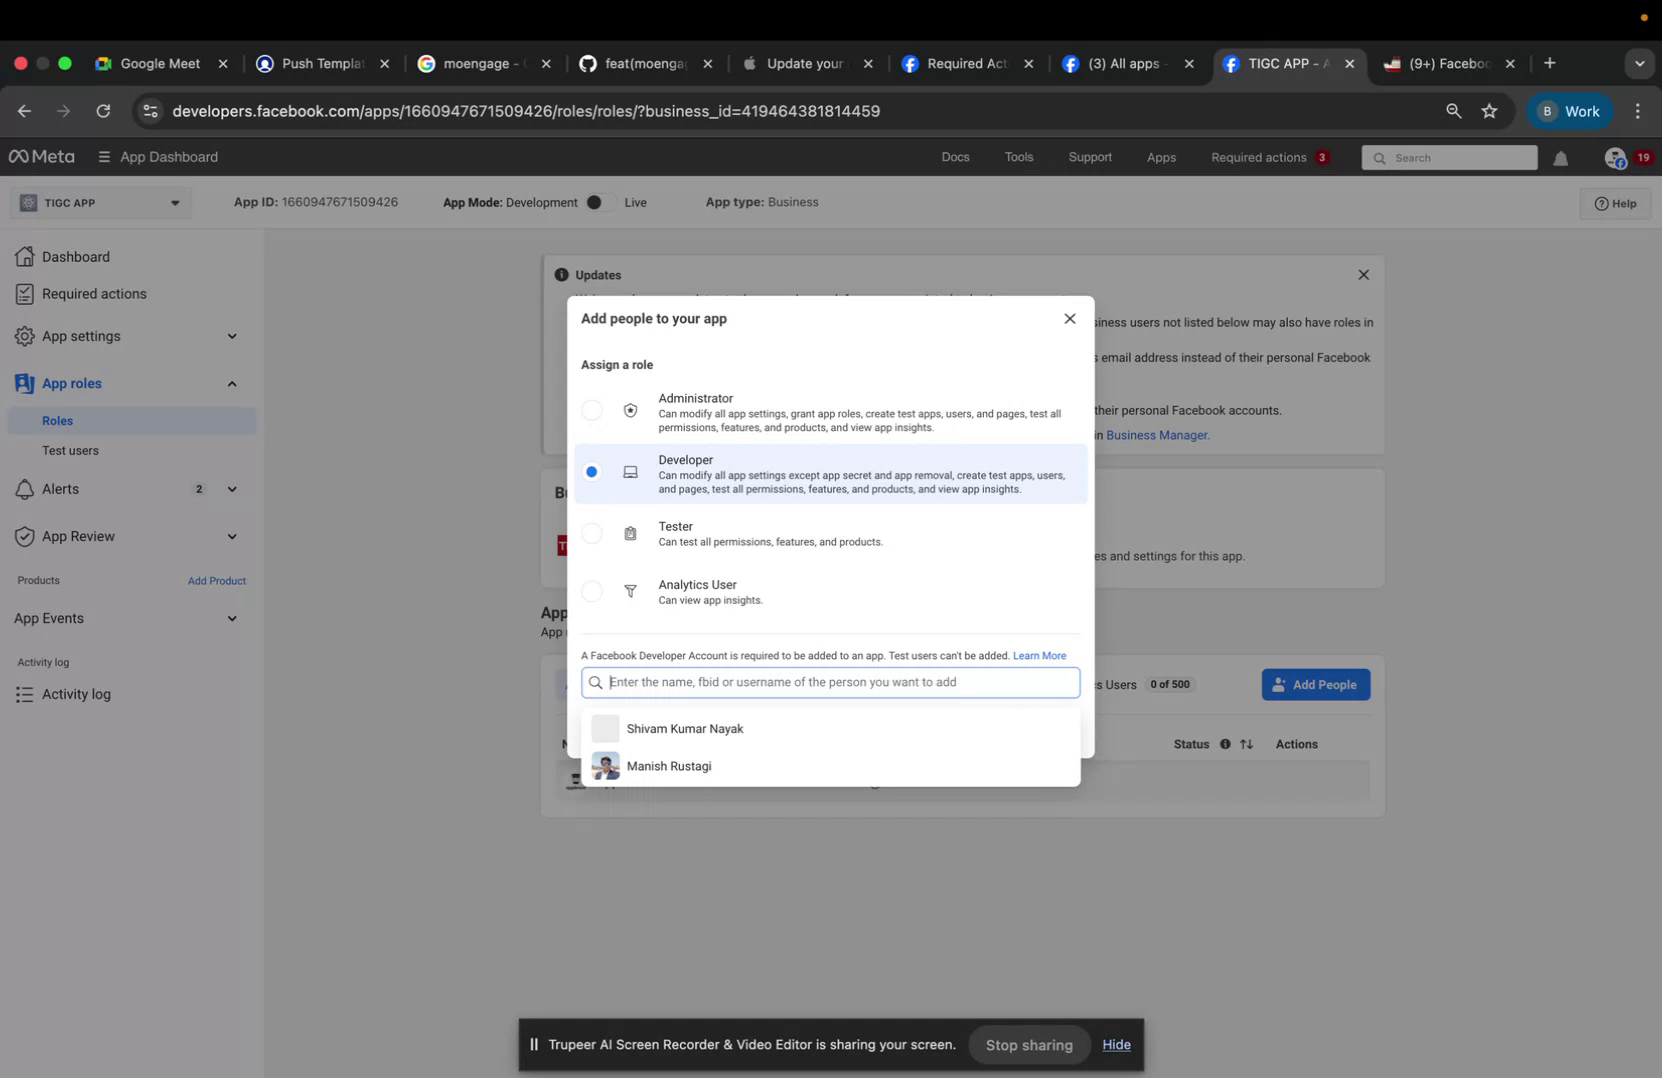Open the notifications bell icon

(x=1561, y=158)
